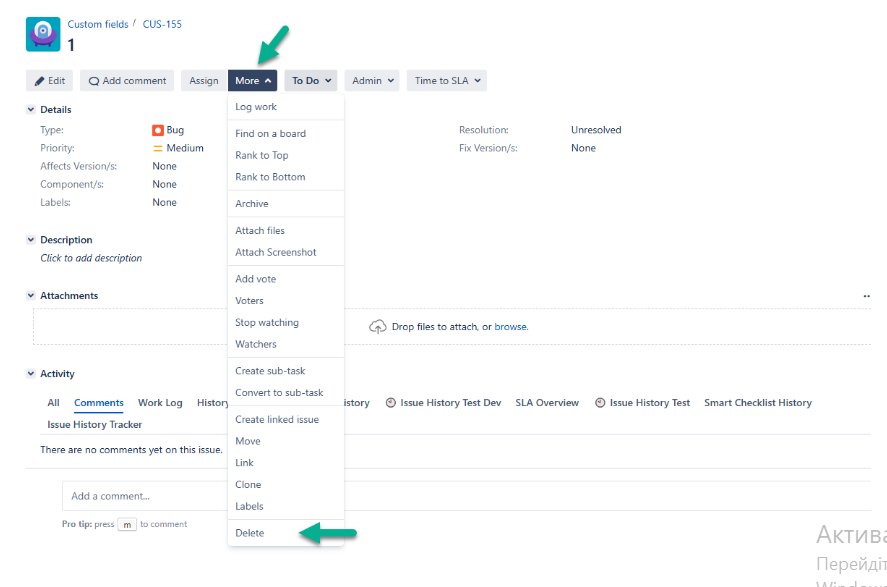Click the Assign button
The height and width of the screenshot is (587, 887).
point(204,80)
